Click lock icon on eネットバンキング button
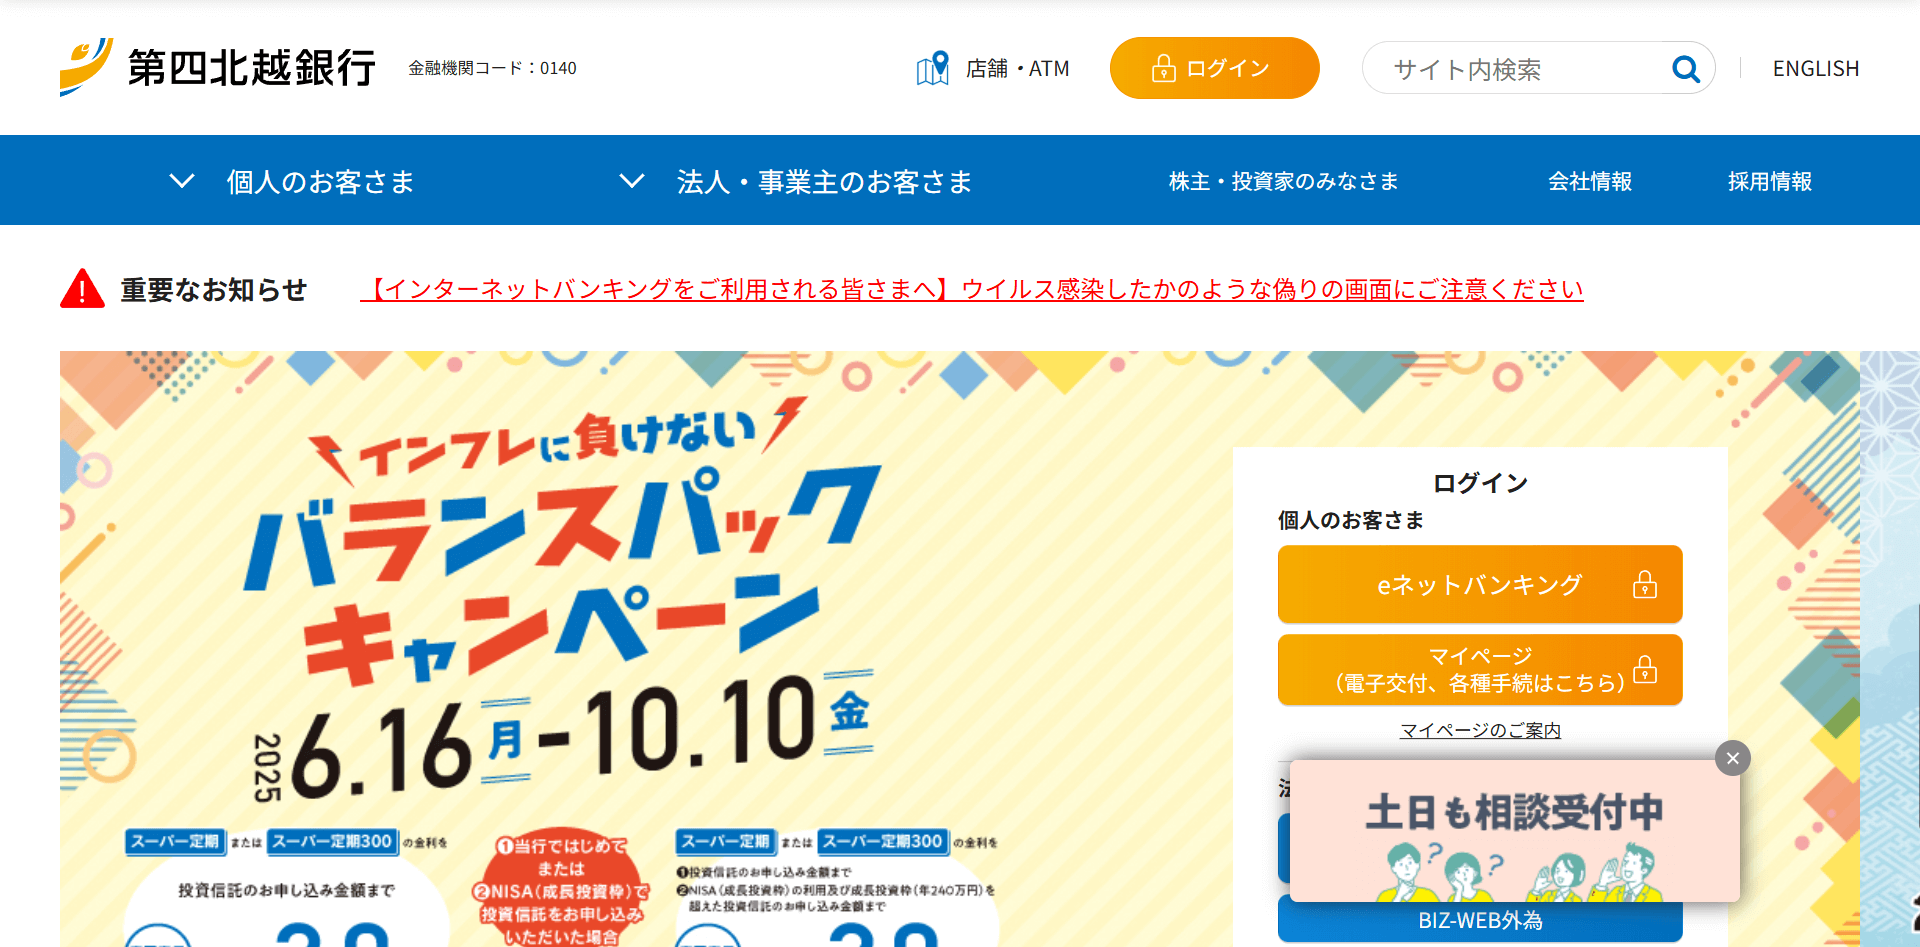This screenshot has height=947, width=1920. click(x=1645, y=584)
